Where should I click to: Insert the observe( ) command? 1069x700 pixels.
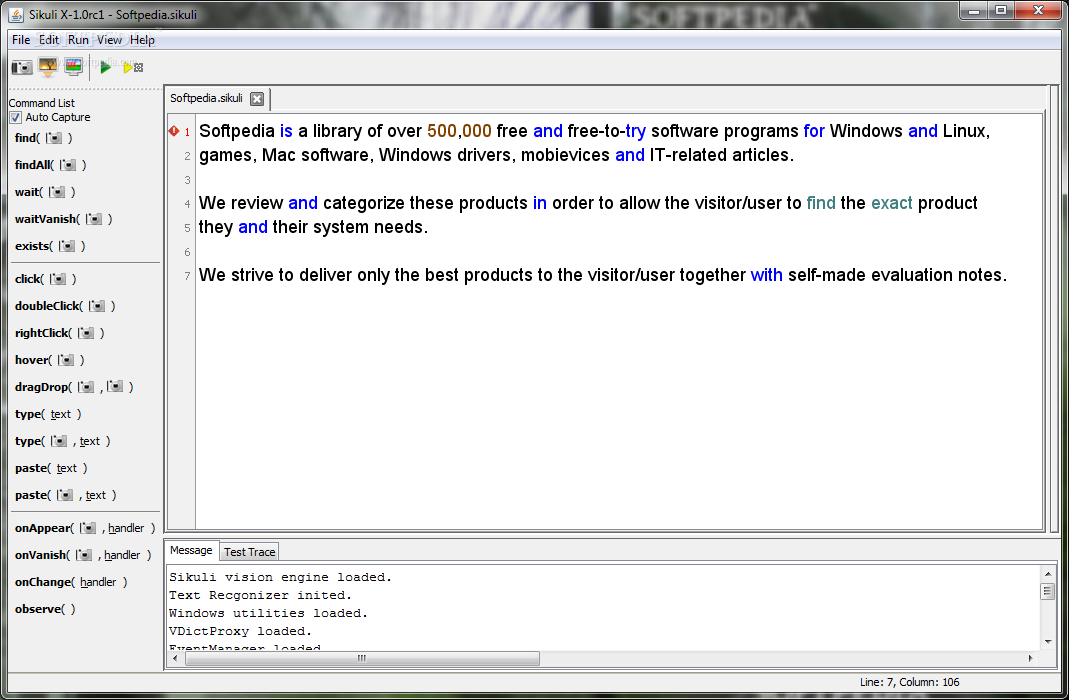pos(45,609)
